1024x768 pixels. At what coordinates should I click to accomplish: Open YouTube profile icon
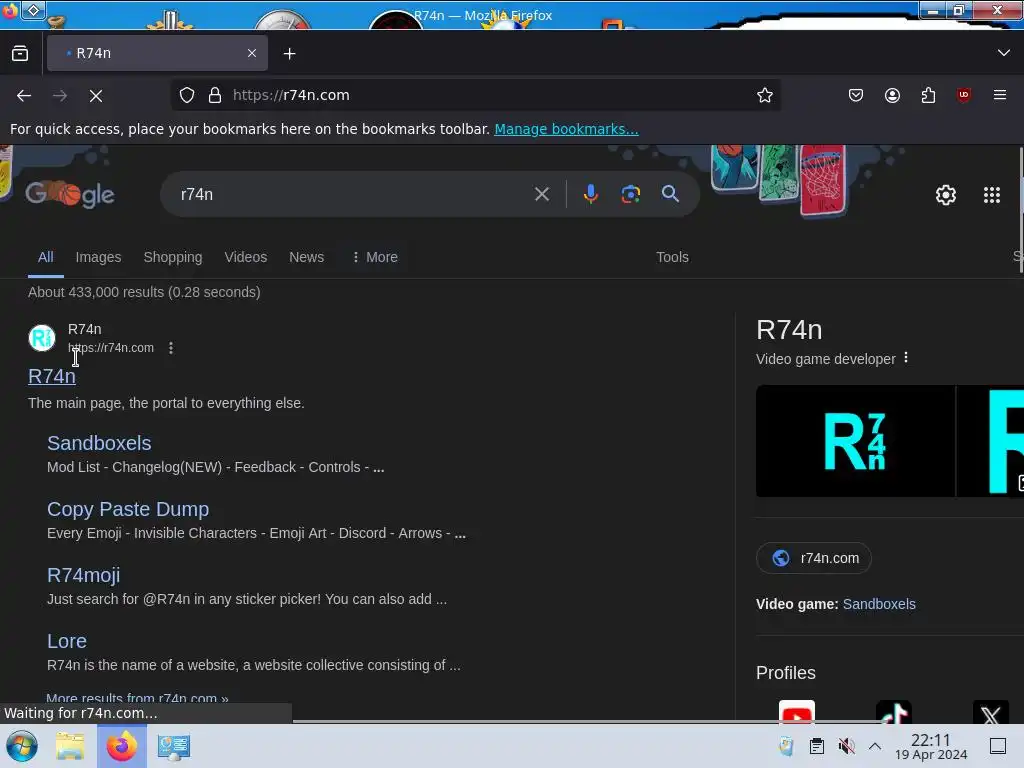[x=797, y=712]
